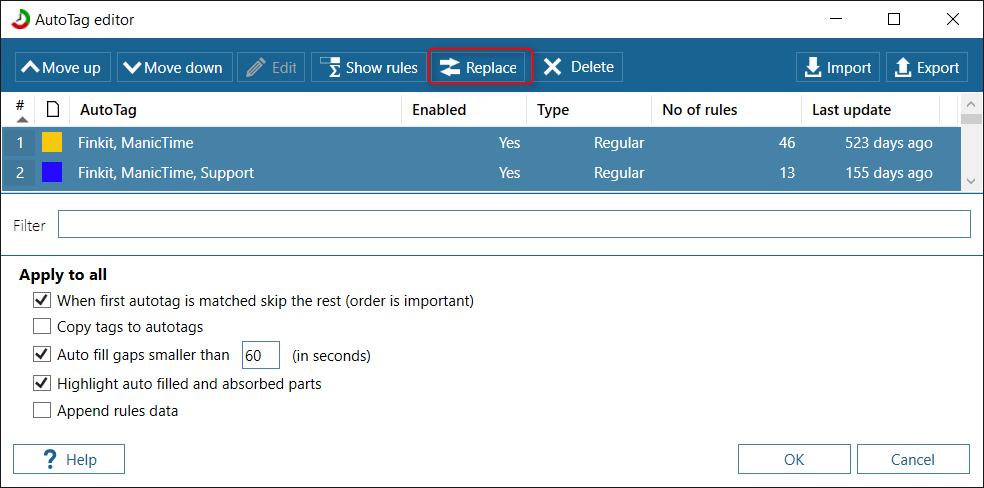Sort by the # column header
Viewport: 984px width, 488px height.
point(20,110)
